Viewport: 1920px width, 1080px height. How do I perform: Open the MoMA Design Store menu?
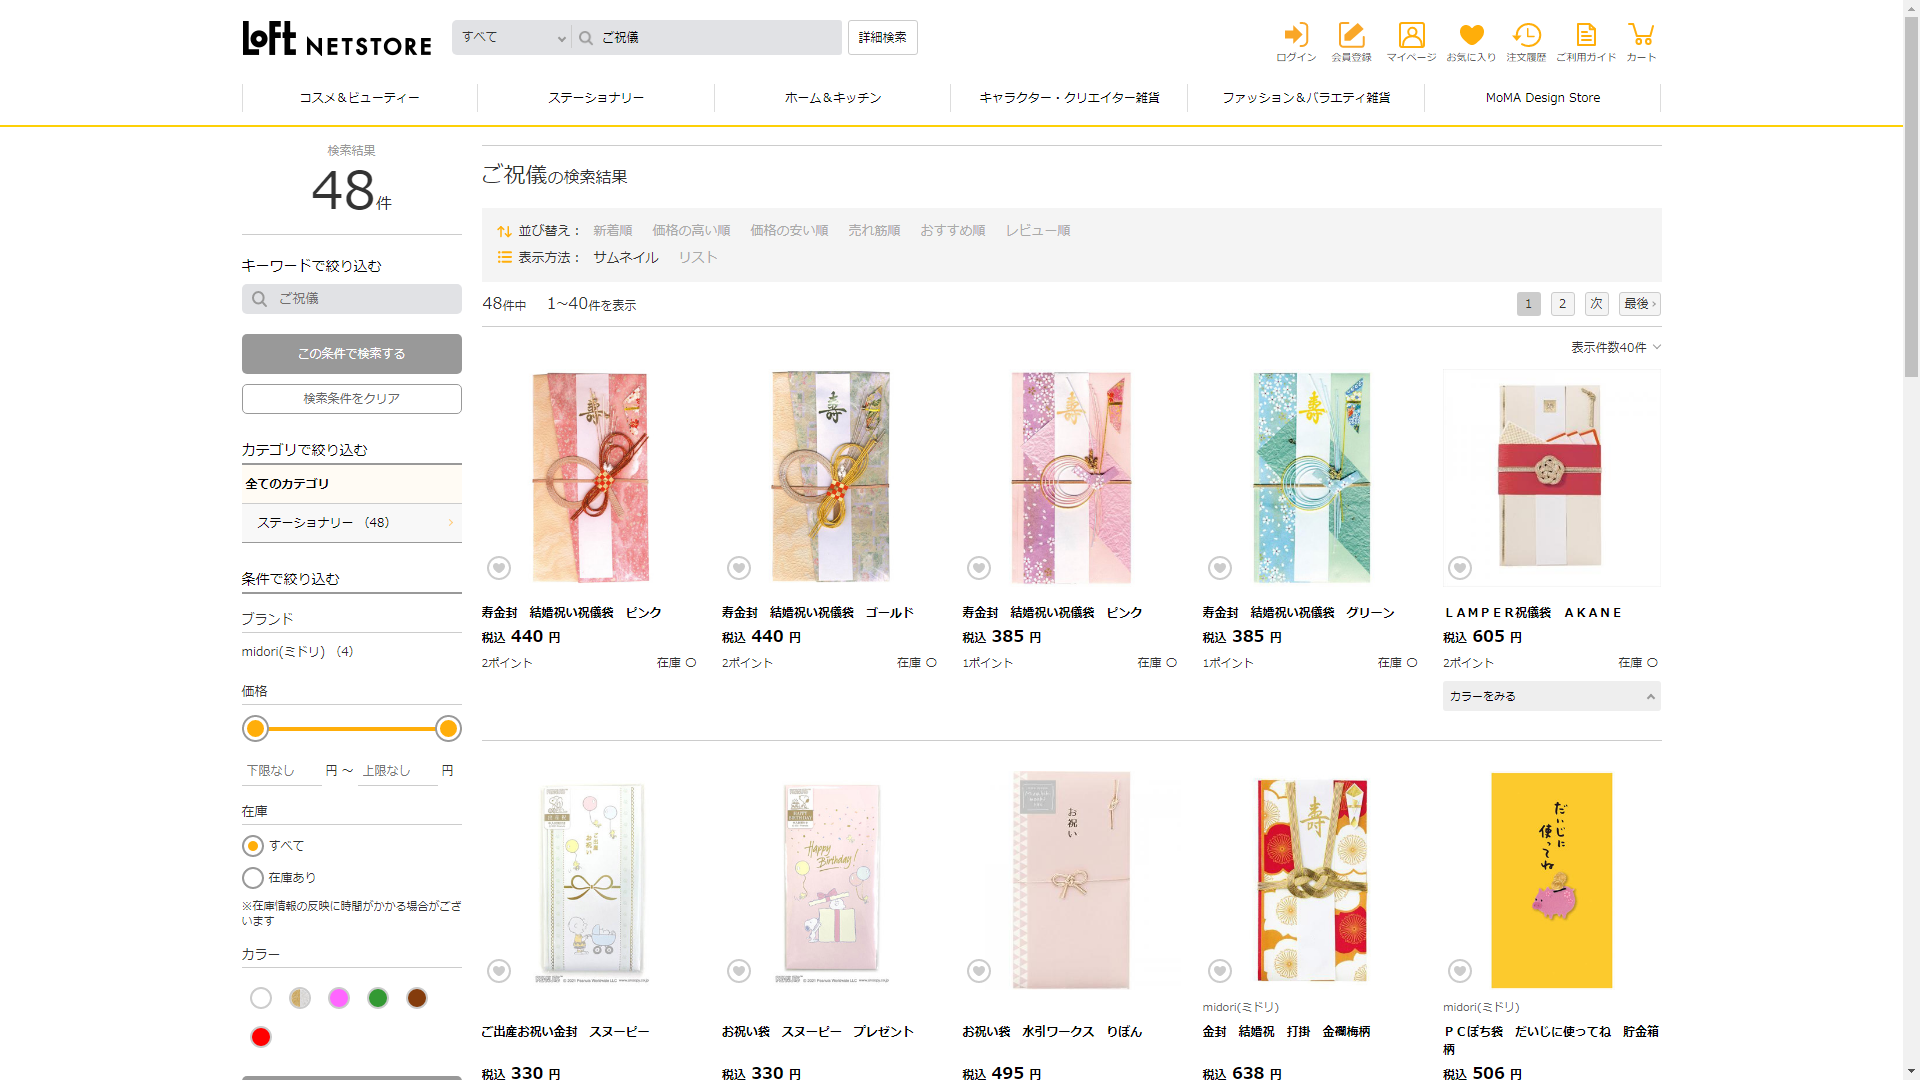tap(1542, 98)
